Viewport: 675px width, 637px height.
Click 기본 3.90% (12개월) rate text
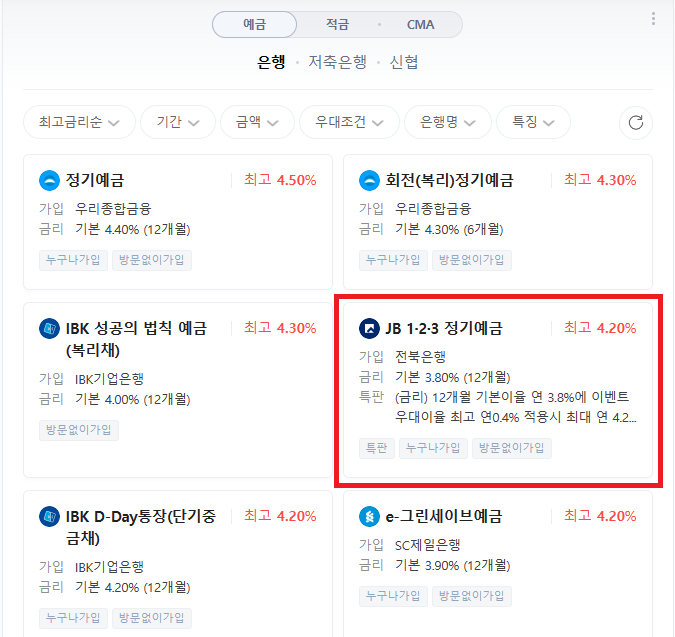pos(452,566)
